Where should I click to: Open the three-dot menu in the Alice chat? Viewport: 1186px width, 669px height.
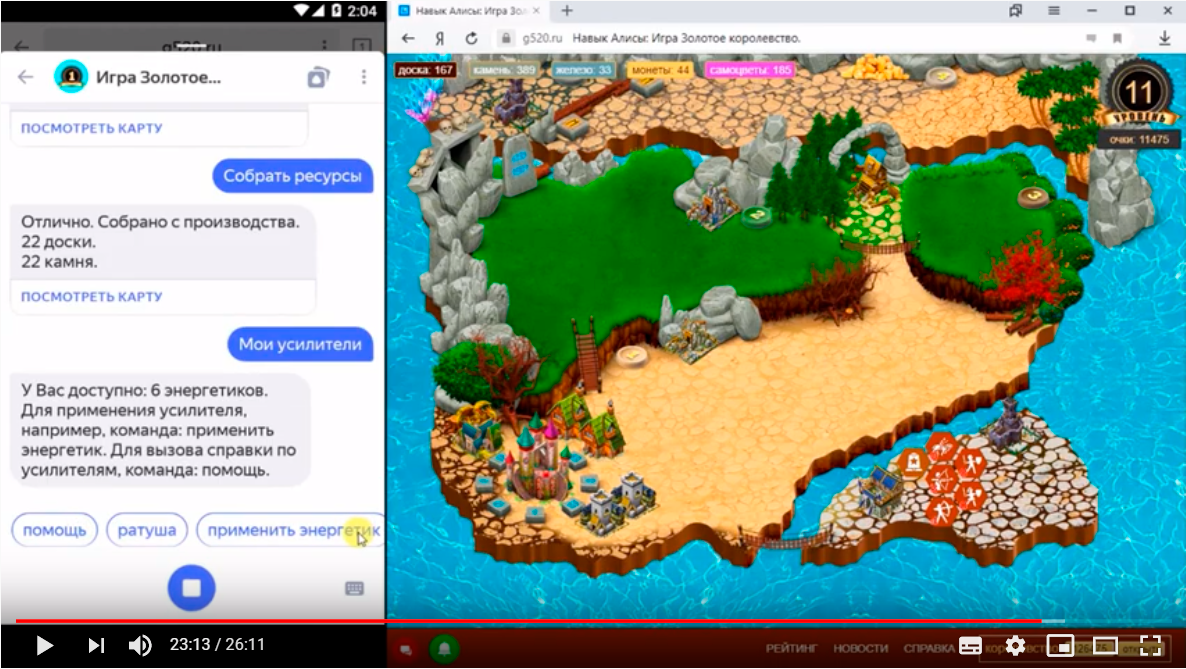click(364, 76)
